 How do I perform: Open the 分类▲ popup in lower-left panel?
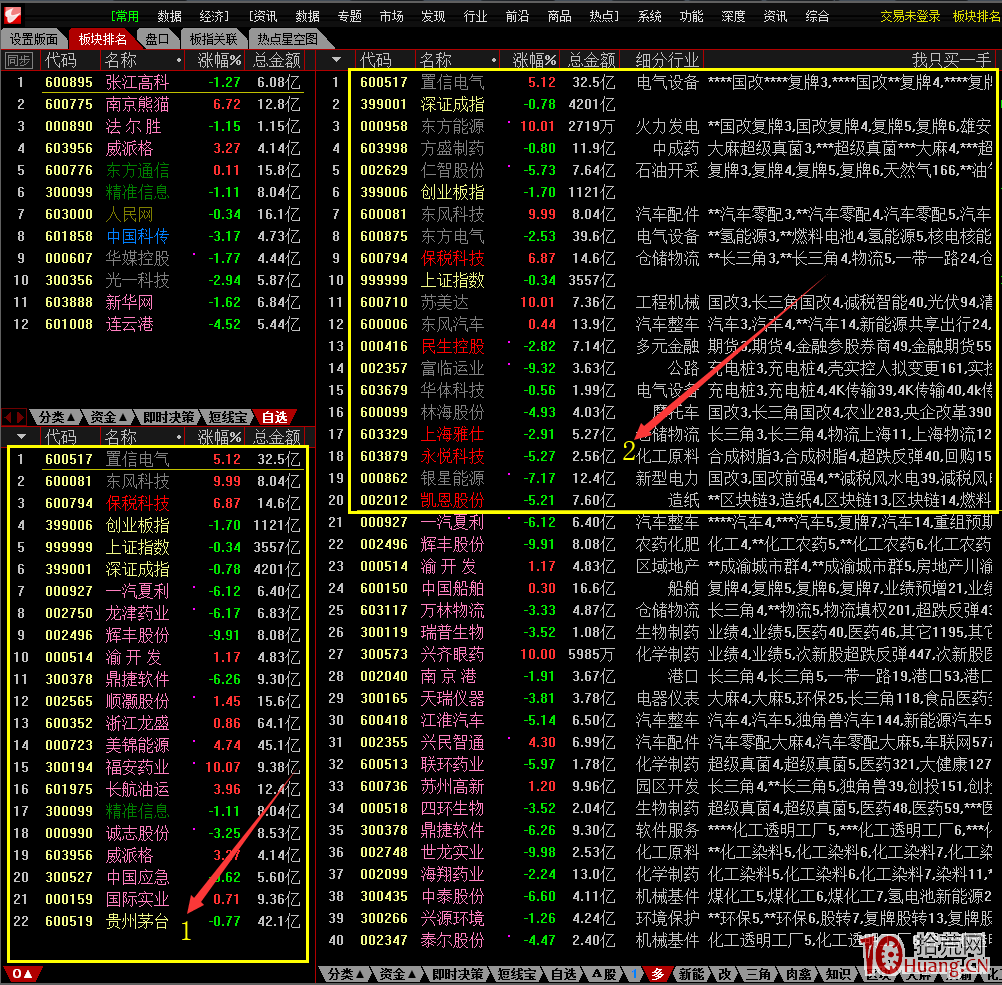[57, 417]
